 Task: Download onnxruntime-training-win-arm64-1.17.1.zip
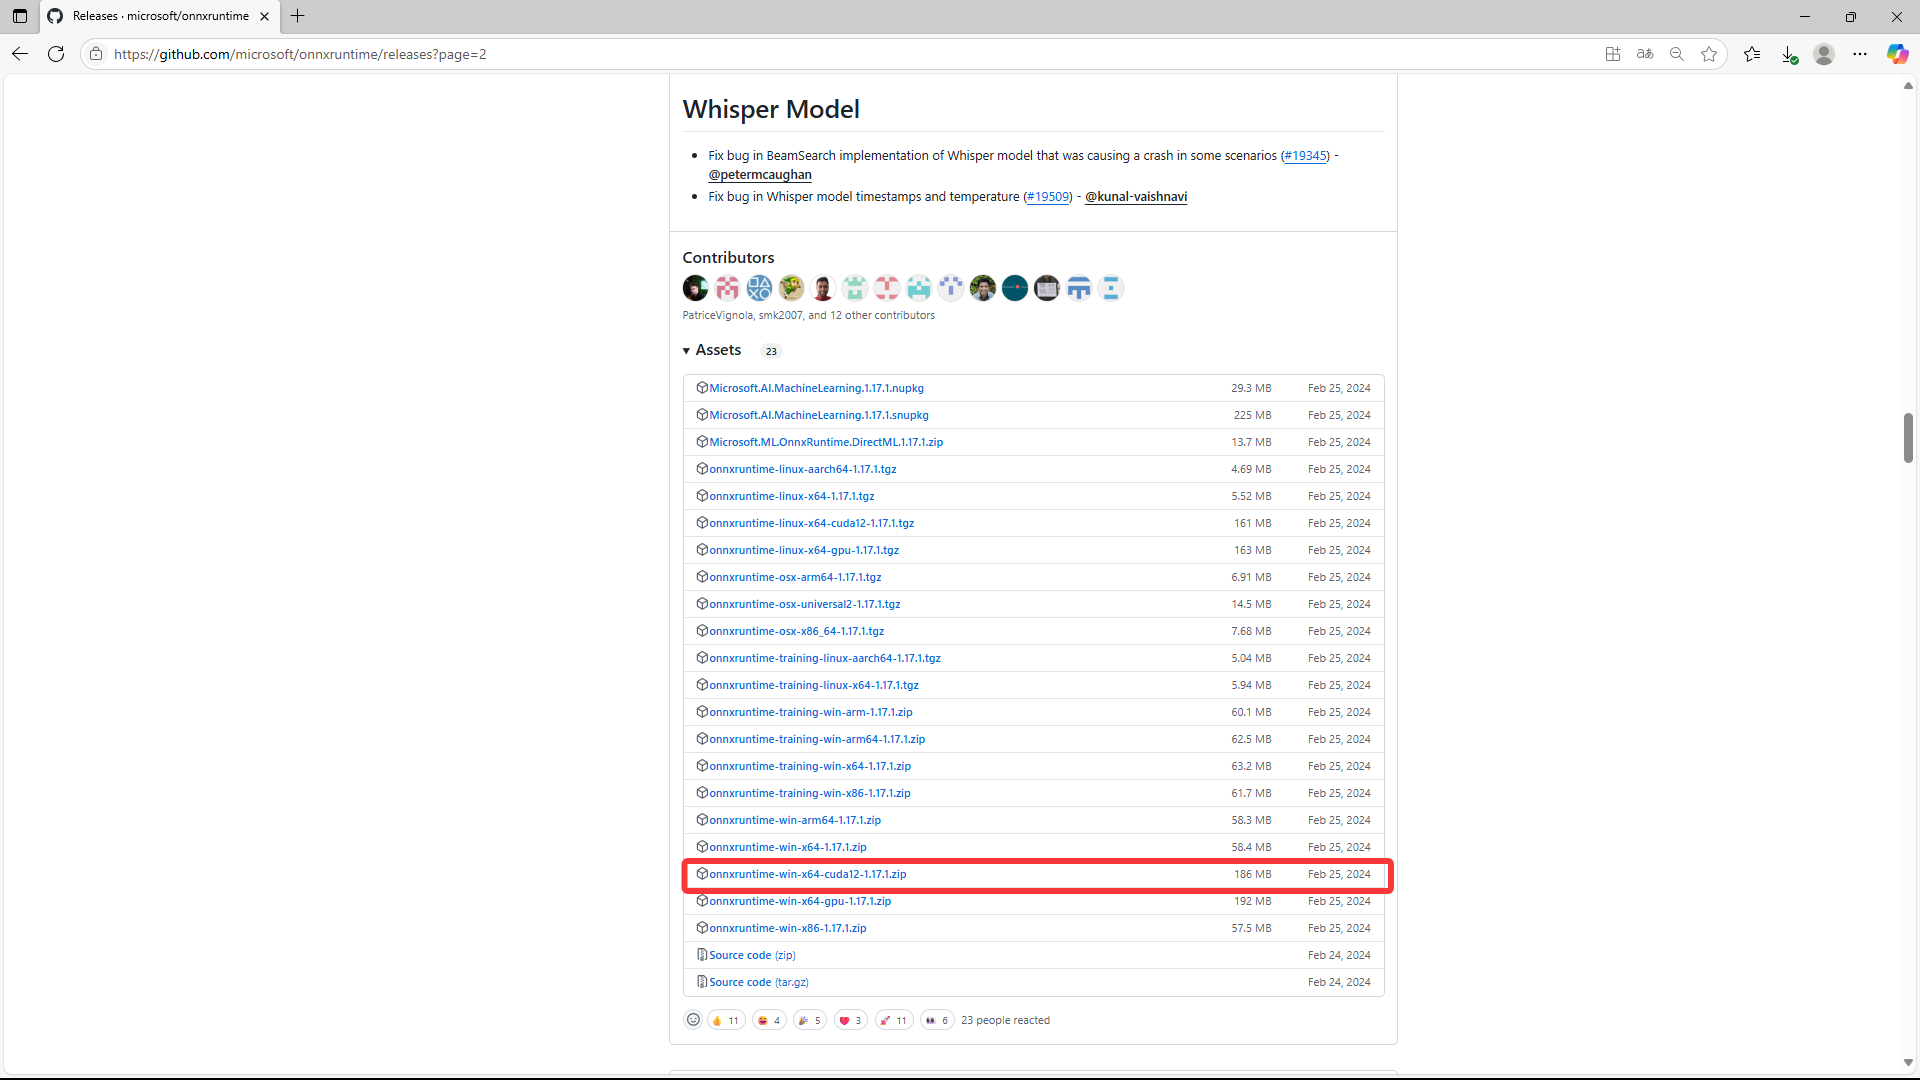click(x=817, y=739)
